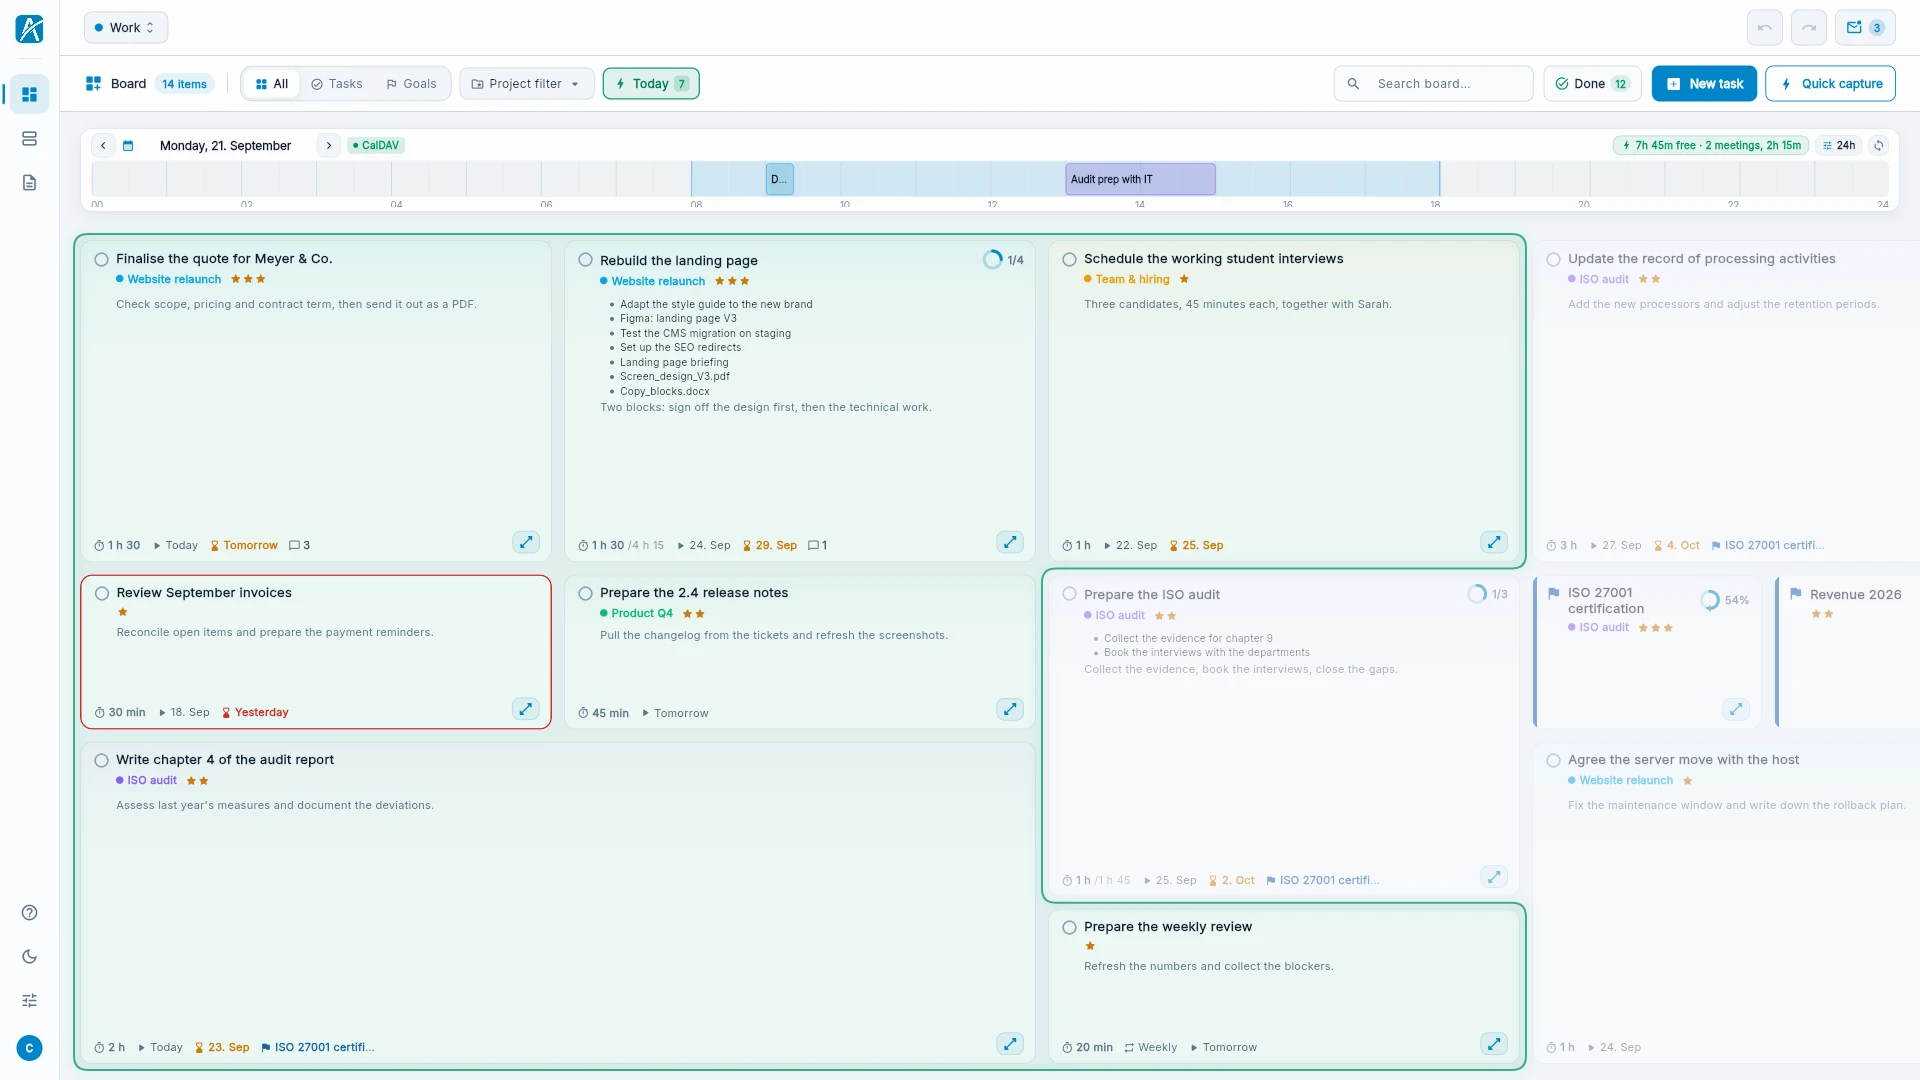Viewport: 1920px width, 1080px height.
Task: Select the All filter tab
Action: tap(272, 84)
